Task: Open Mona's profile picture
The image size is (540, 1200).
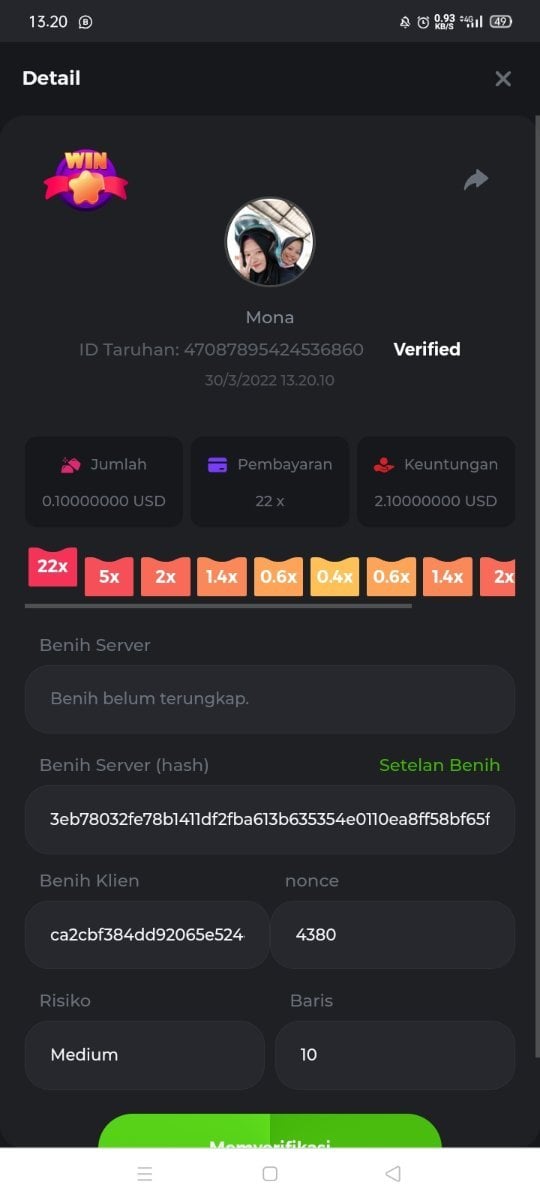Action: click(270, 242)
